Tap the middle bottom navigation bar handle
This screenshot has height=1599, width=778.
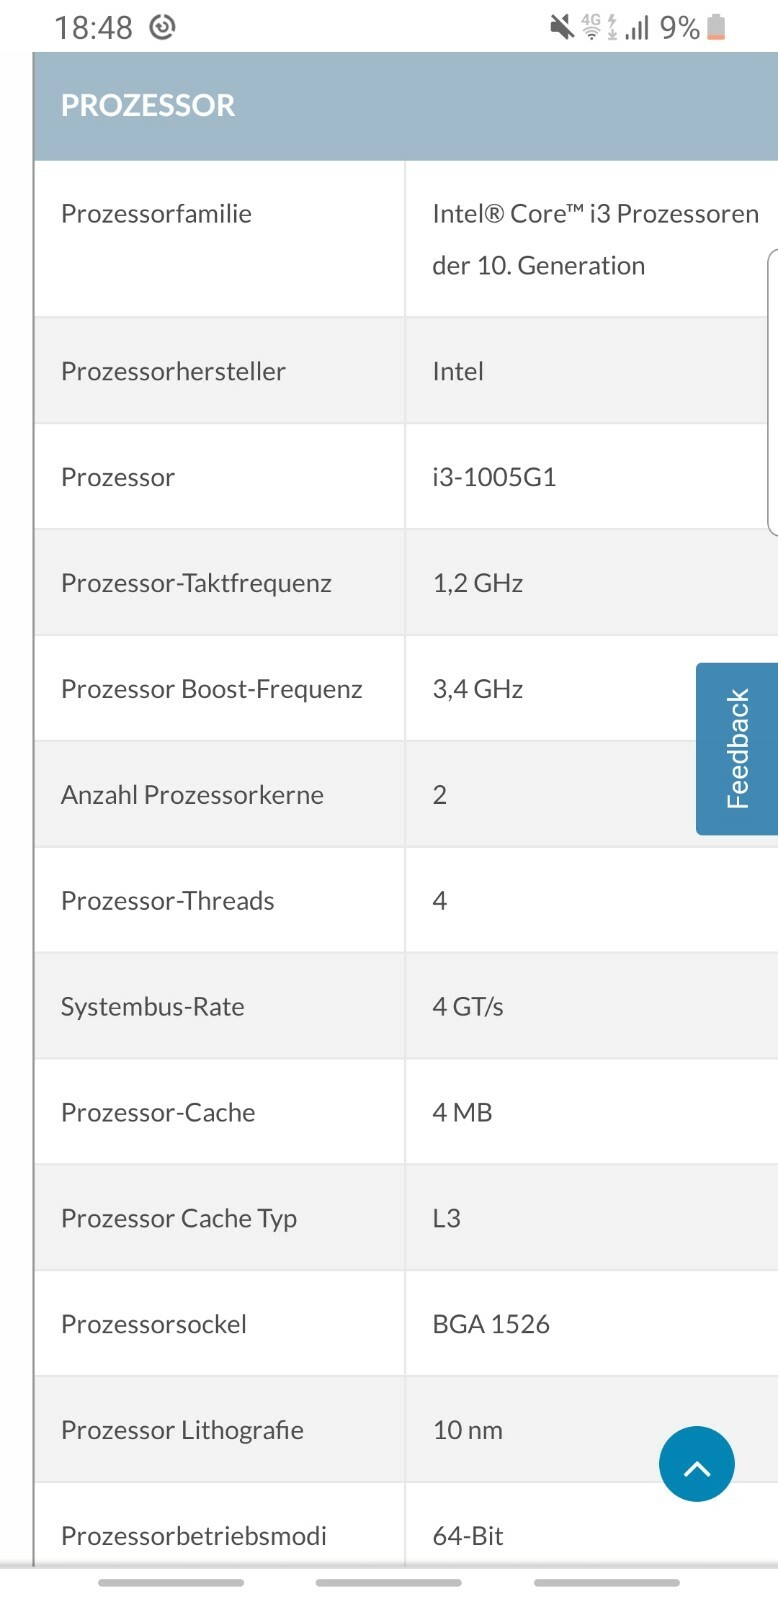click(x=389, y=1583)
